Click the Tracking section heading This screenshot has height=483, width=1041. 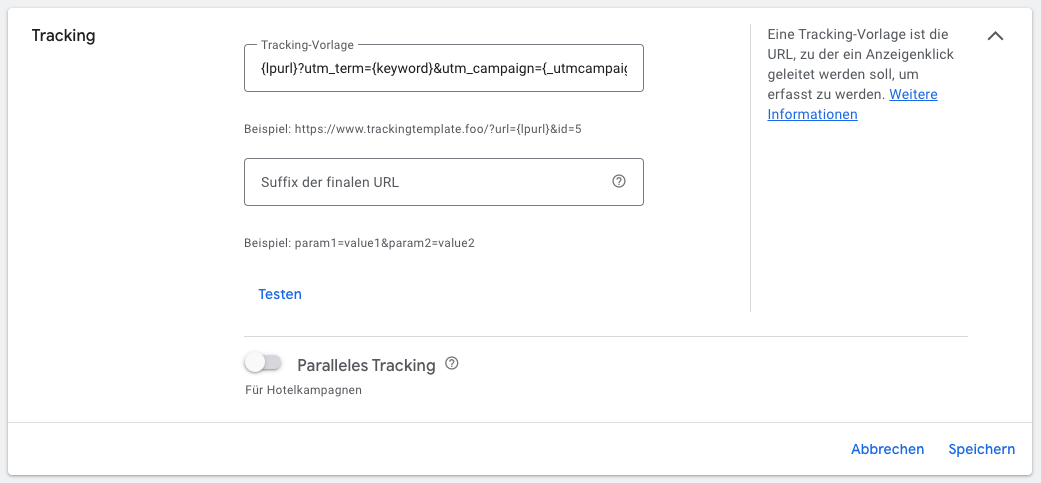pyautogui.click(x=63, y=36)
